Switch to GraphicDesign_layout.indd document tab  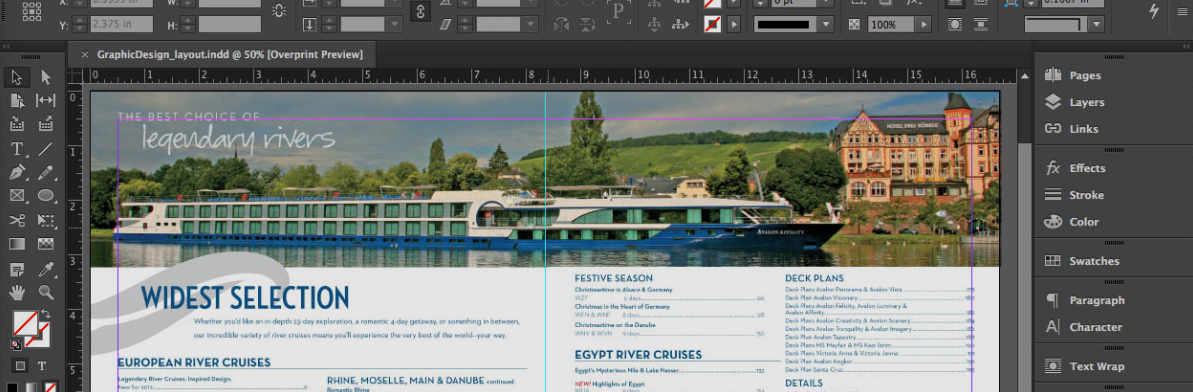(230, 55)
